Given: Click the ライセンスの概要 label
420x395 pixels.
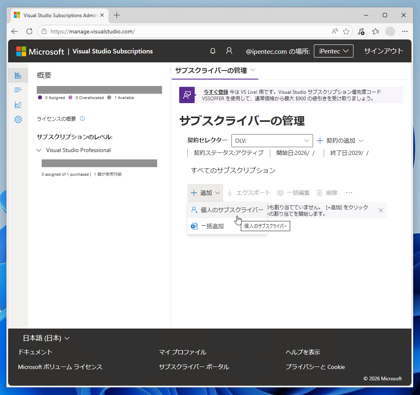Looking at the screenshot, I should pos(56,119).
